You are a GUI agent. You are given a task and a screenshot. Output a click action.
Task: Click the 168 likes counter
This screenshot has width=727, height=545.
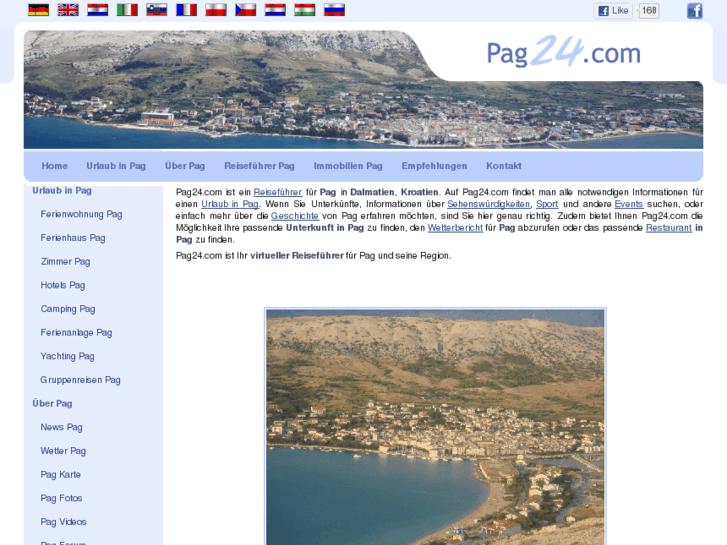649,11
